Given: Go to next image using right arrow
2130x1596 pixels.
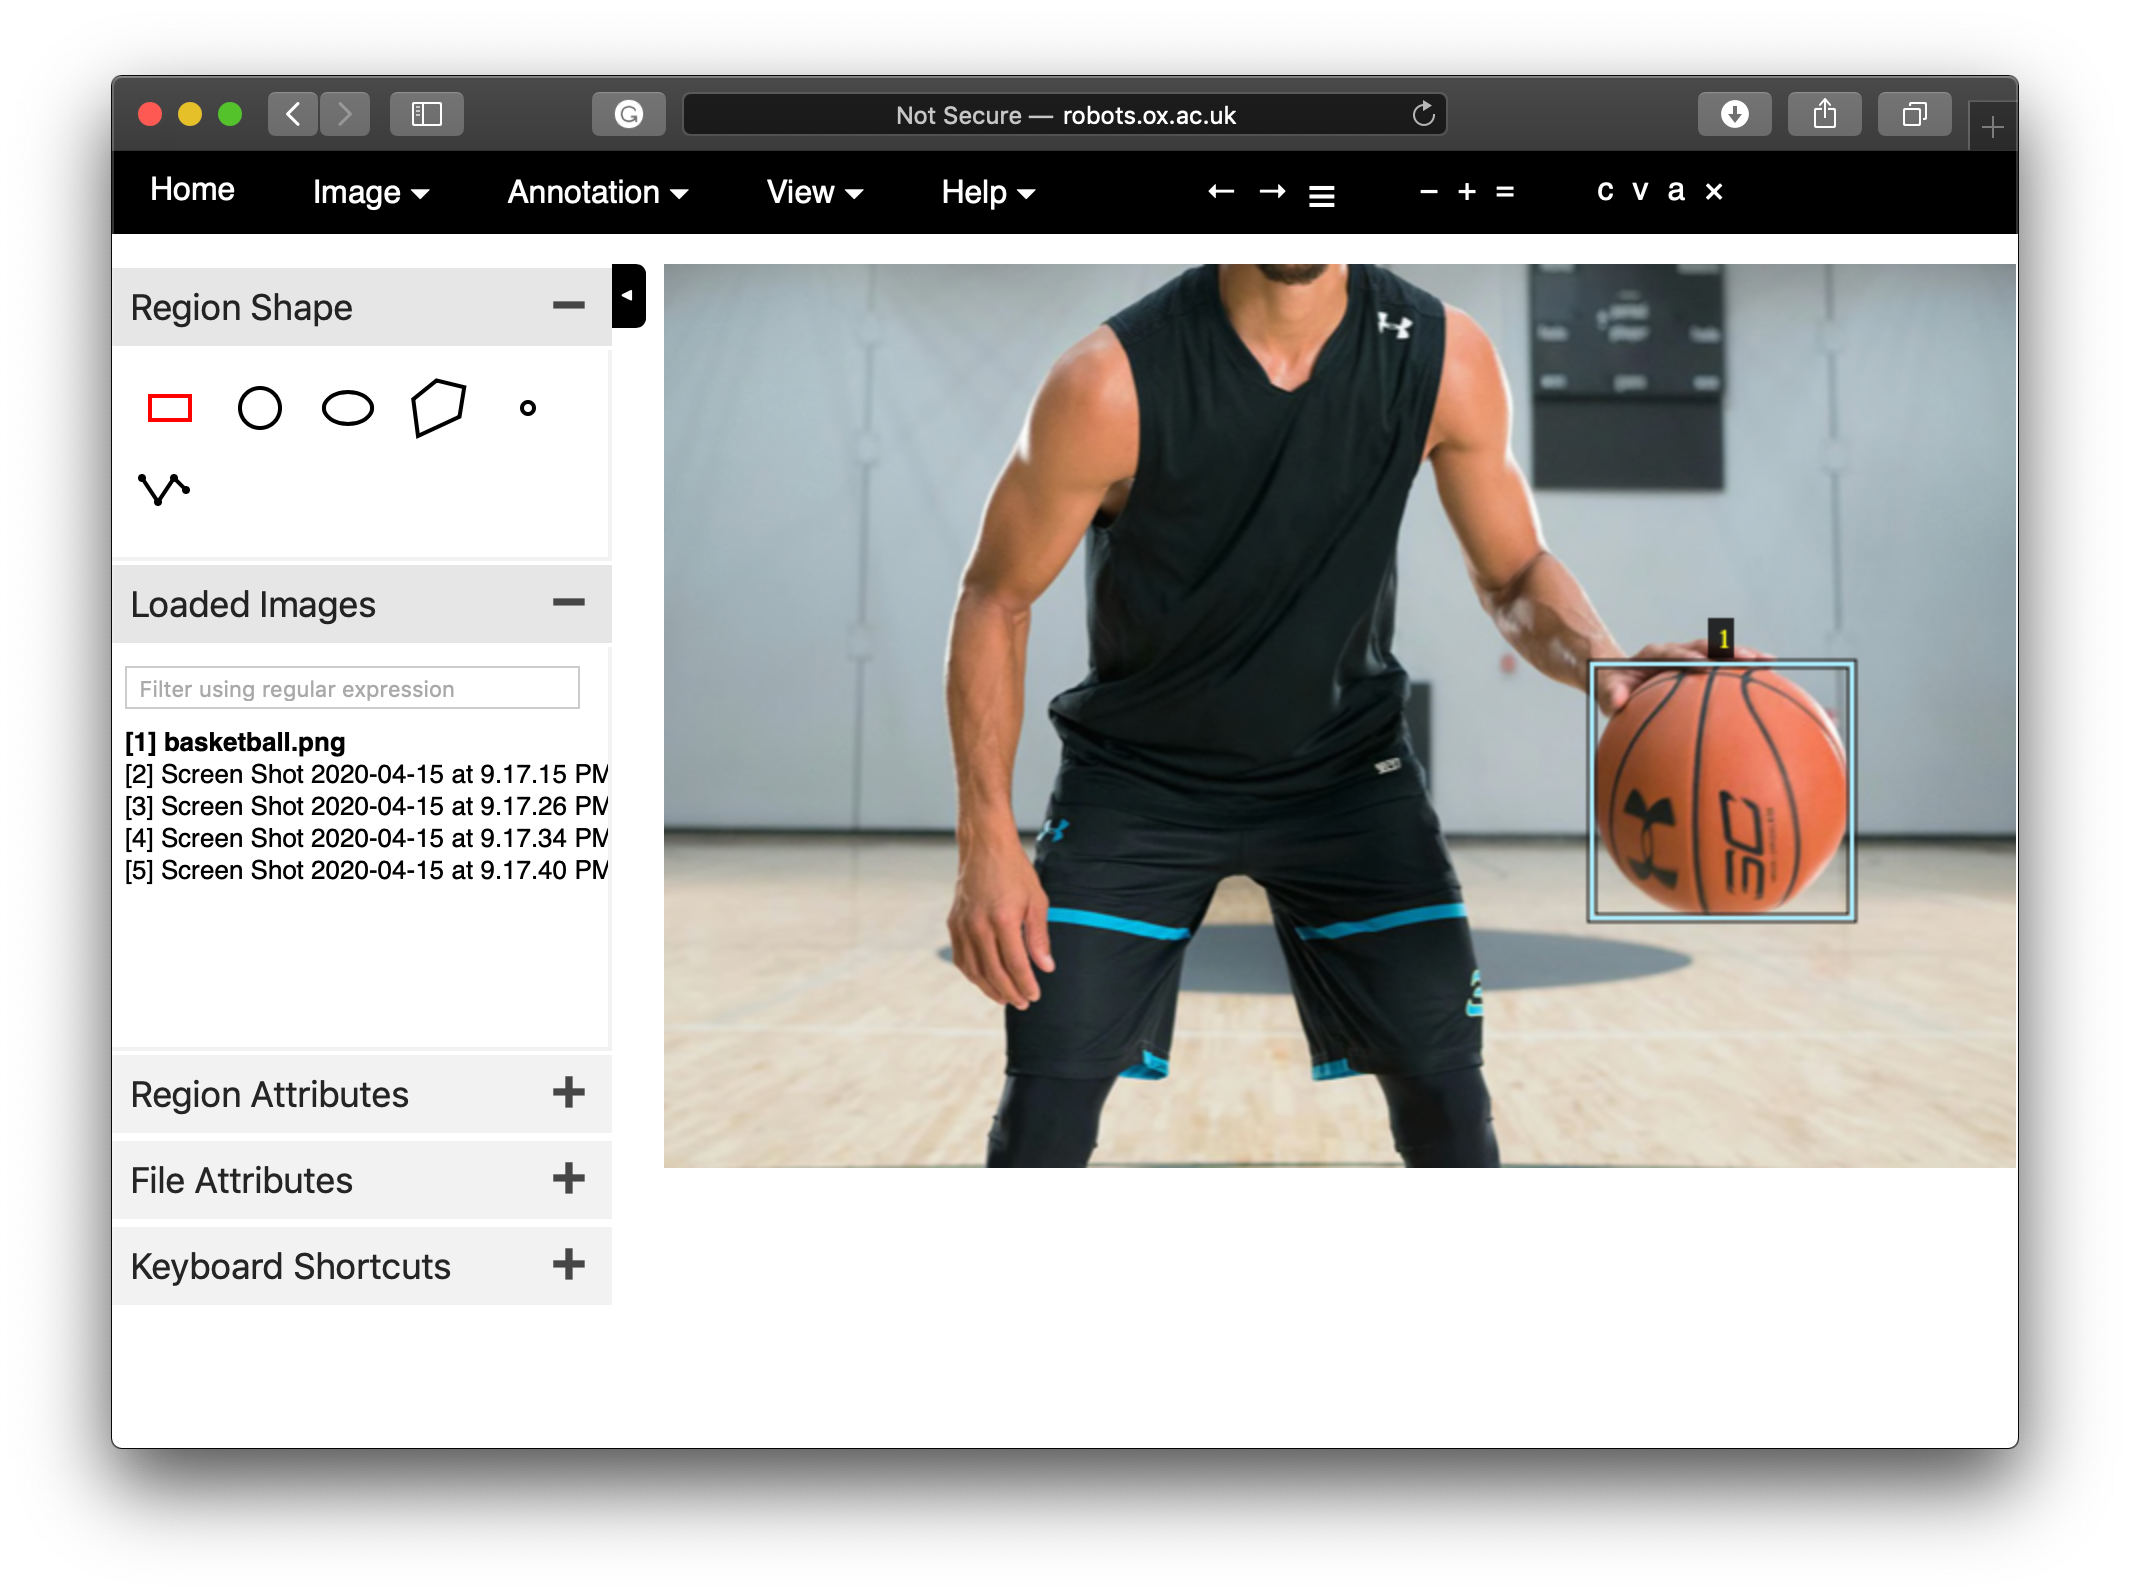Looking at the screenshot, I should [1272, 191].
